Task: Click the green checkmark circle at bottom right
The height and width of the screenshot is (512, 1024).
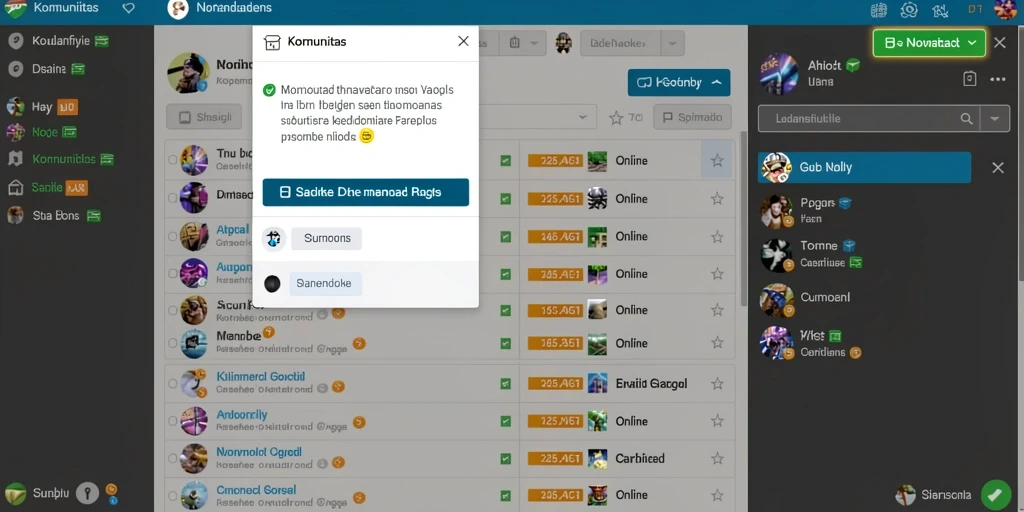Action: click(x=996, y=495)
